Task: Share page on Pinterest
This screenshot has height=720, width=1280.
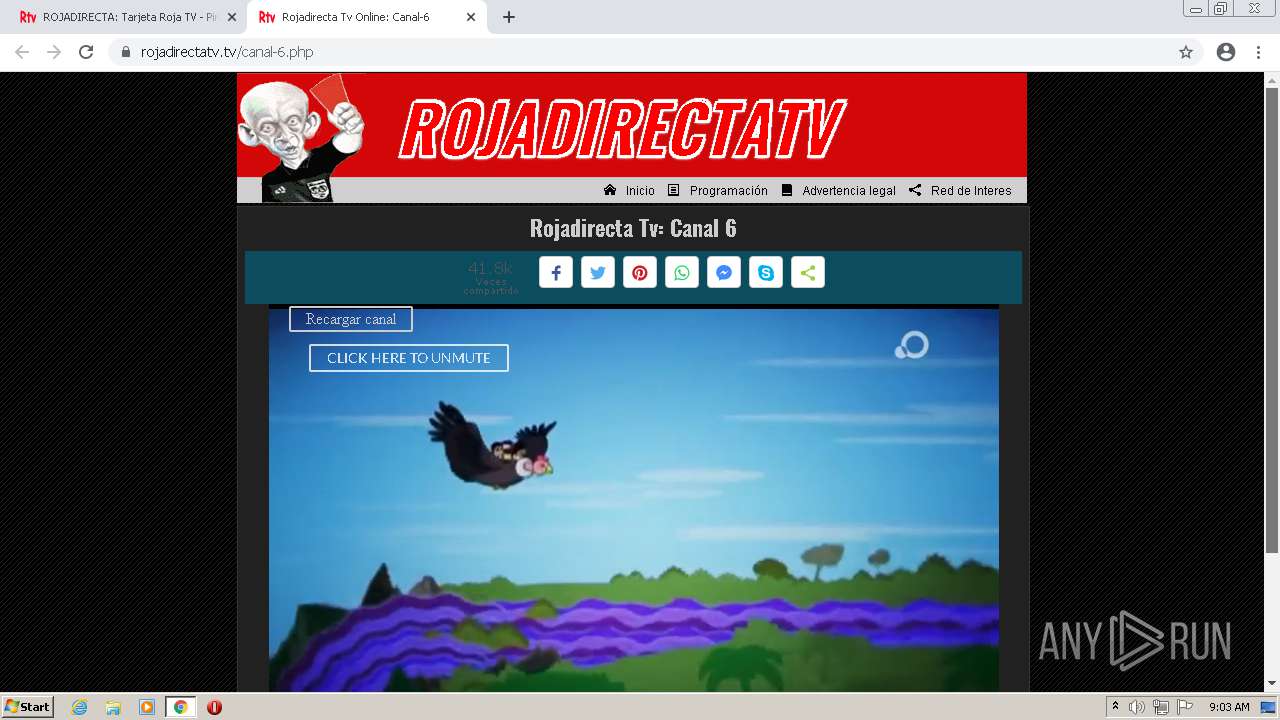Action: click(640, 273)
